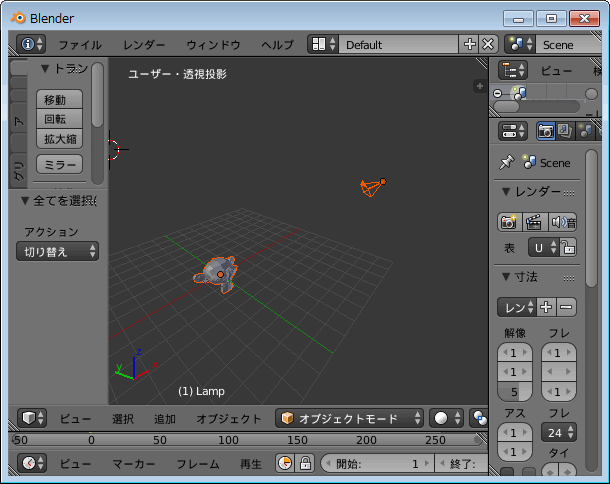The height and width of the screenshot is (484, 610).
Task: Open the timeline マーカー menu
Action: 133,464
